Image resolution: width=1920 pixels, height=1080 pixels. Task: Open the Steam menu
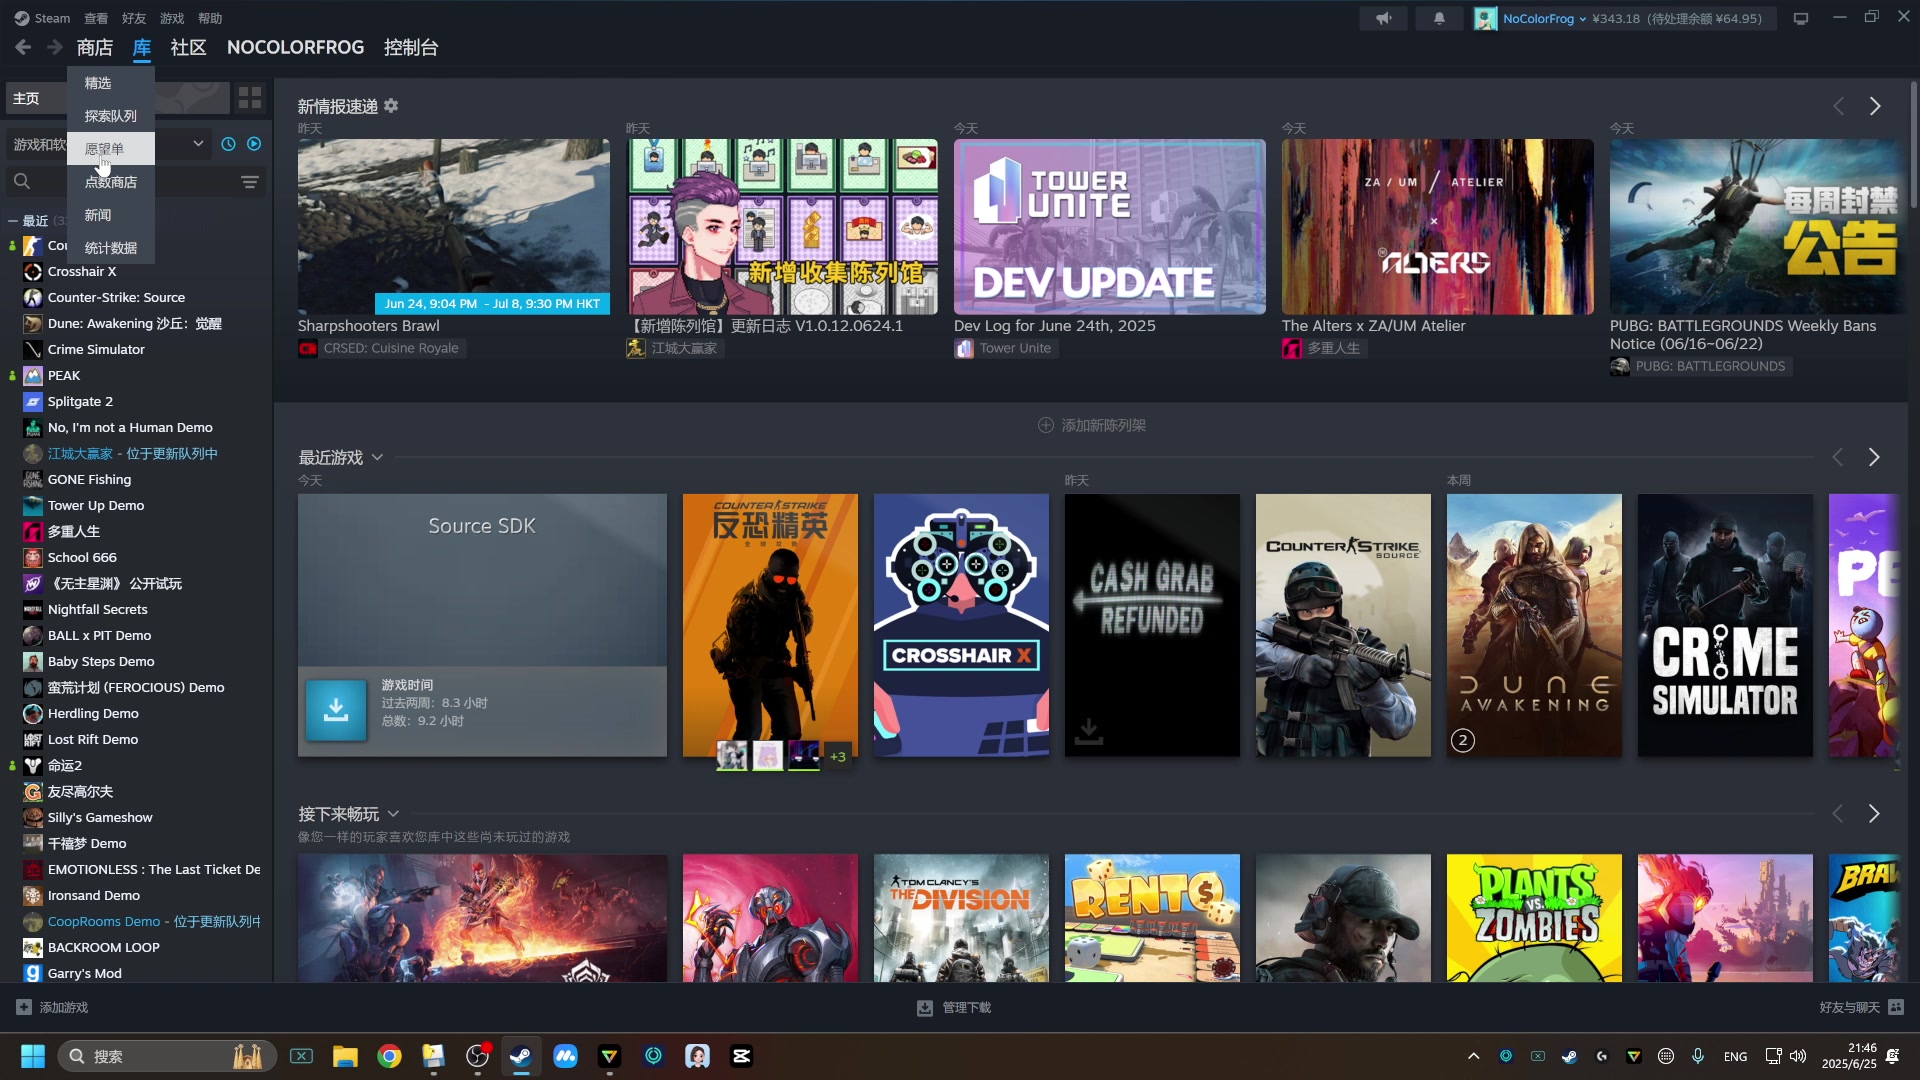click(42, 18)
